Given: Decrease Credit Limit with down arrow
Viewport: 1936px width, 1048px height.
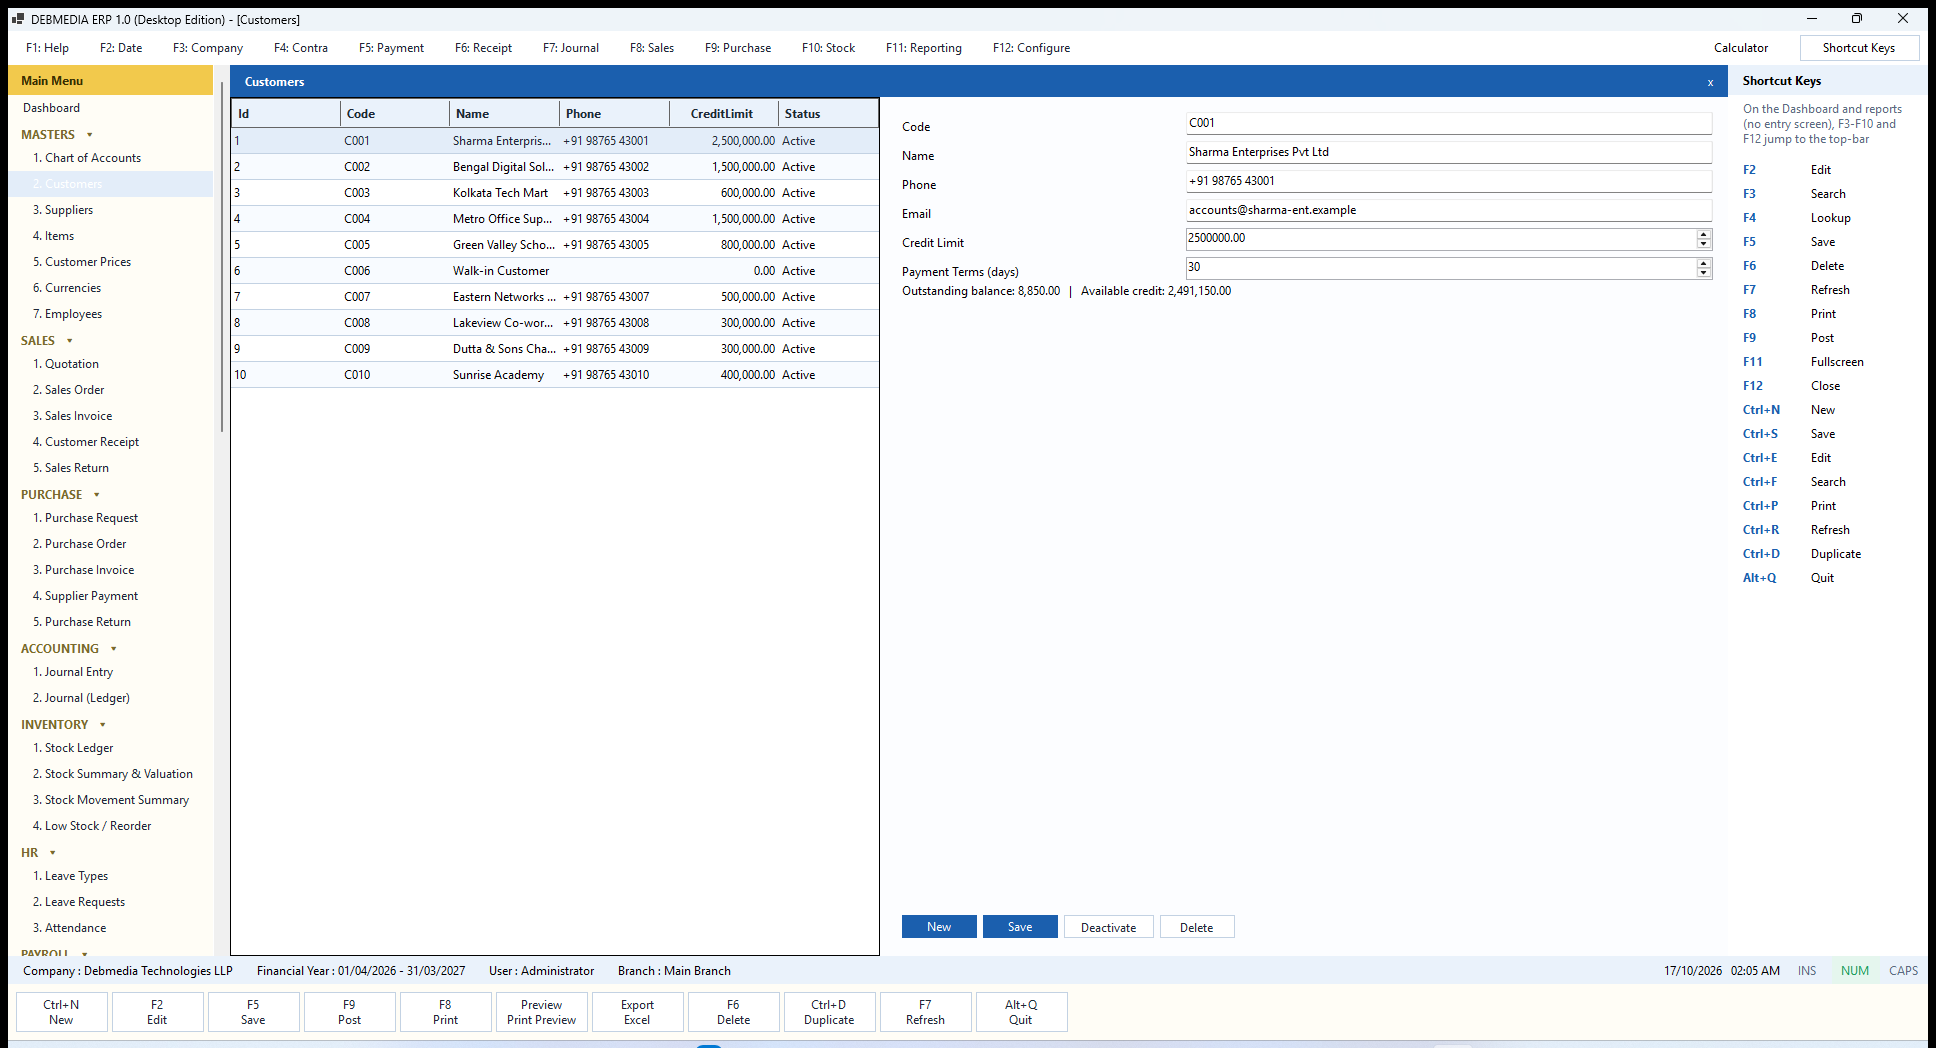Looking at the screenshot, I should pos(1704,244).
